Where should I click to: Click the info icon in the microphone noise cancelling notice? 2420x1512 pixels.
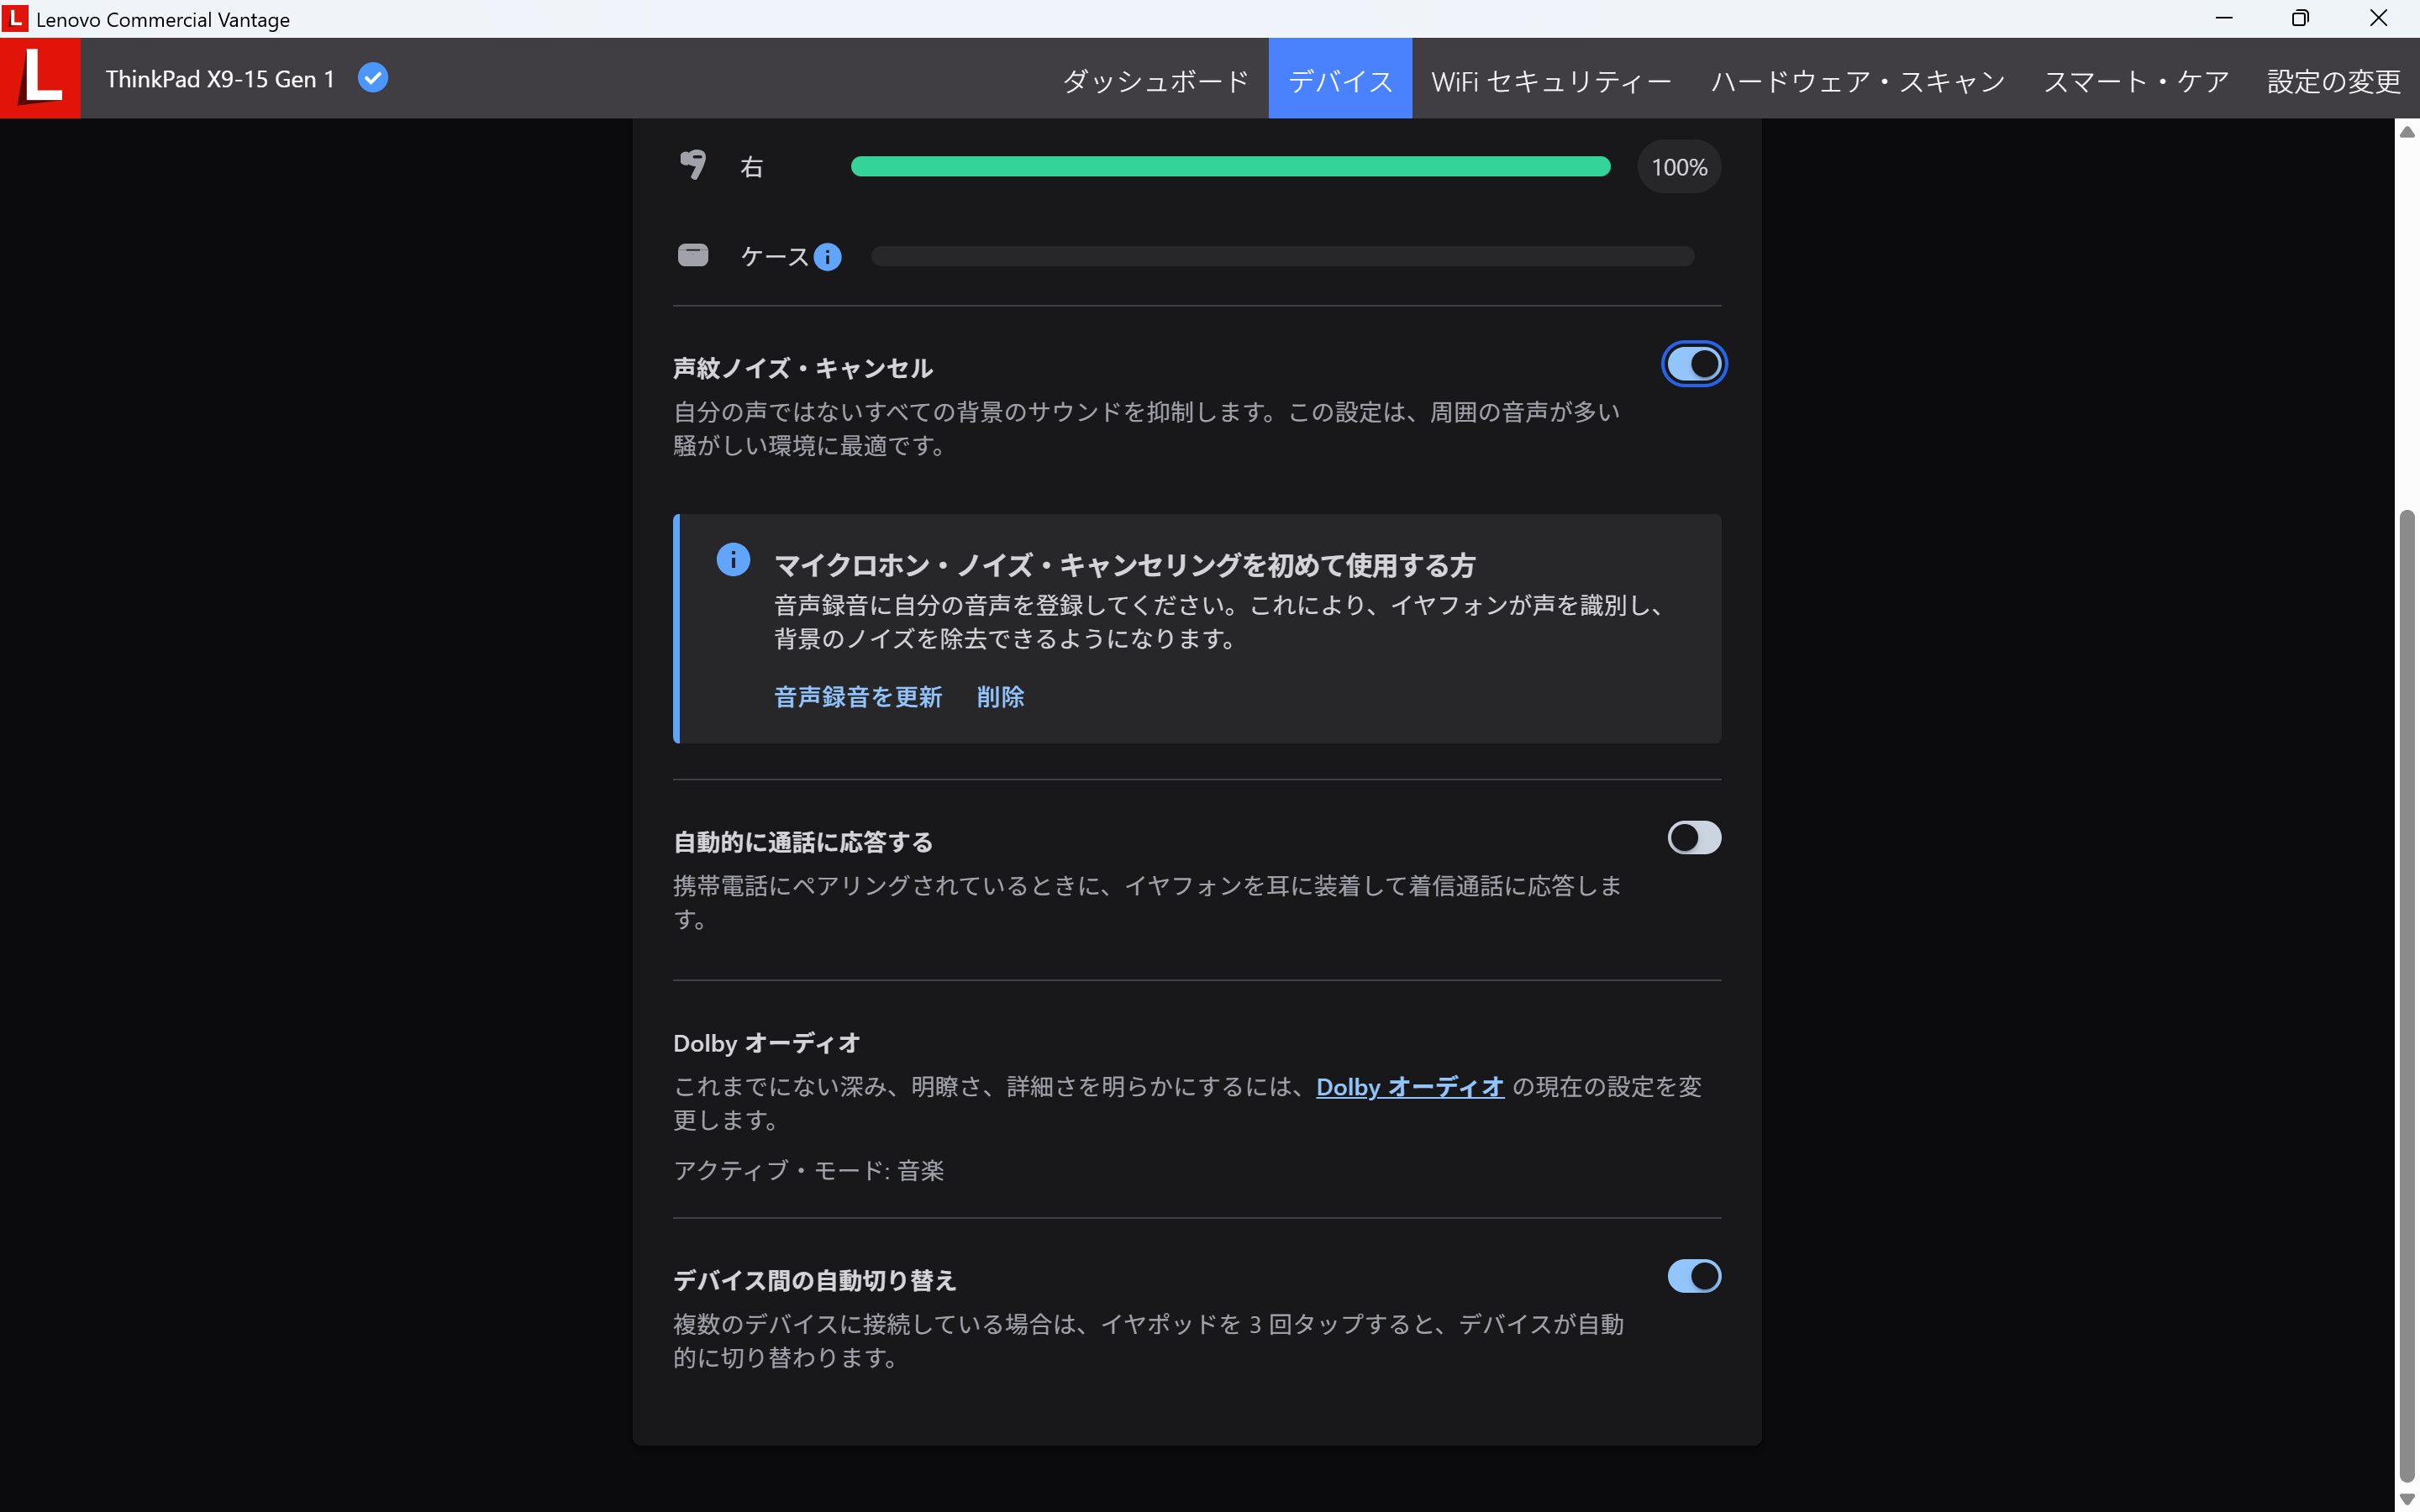tap(733, 560)
